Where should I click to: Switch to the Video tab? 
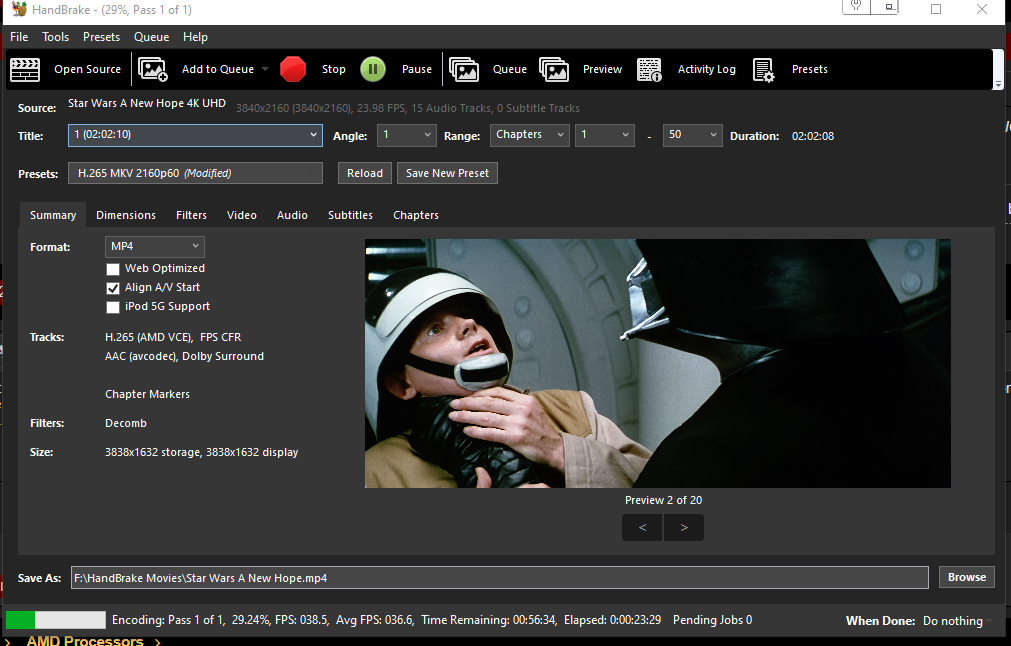coord(242,215)
